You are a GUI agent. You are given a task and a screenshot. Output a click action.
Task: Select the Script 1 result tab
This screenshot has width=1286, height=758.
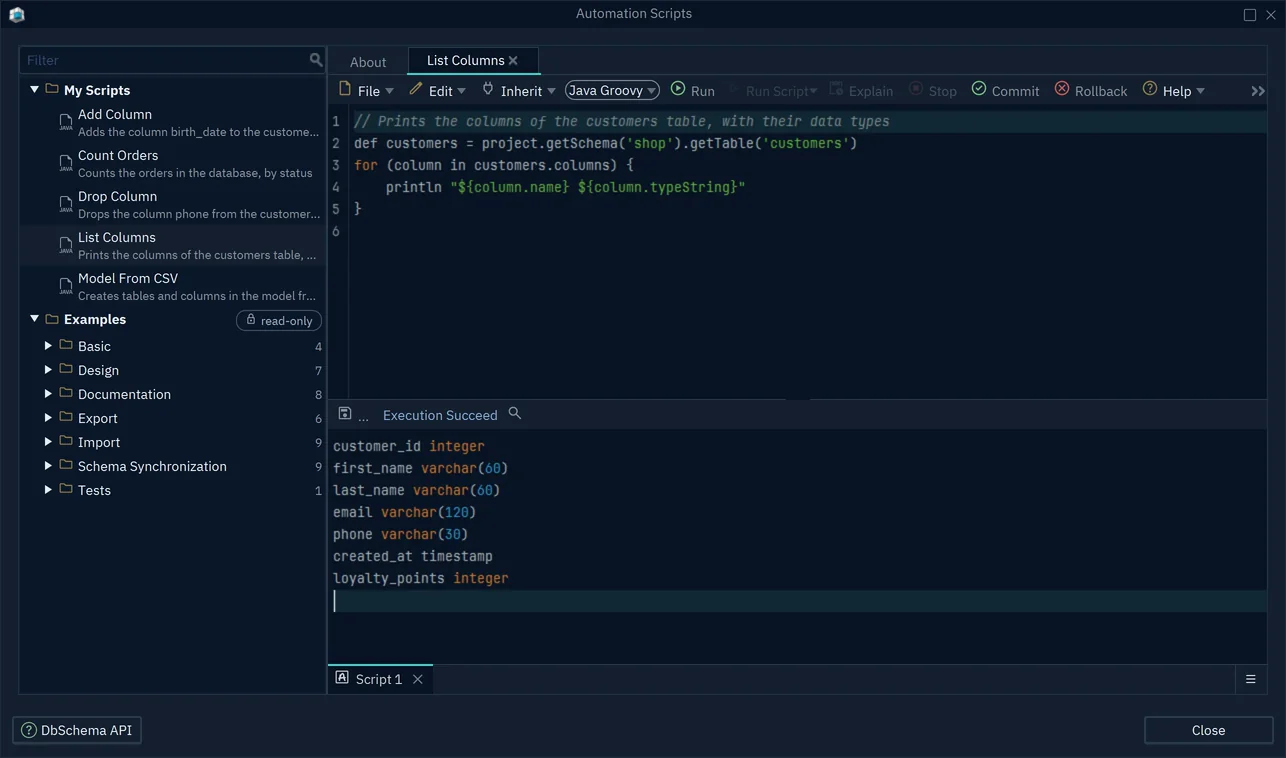click(379, 679)
